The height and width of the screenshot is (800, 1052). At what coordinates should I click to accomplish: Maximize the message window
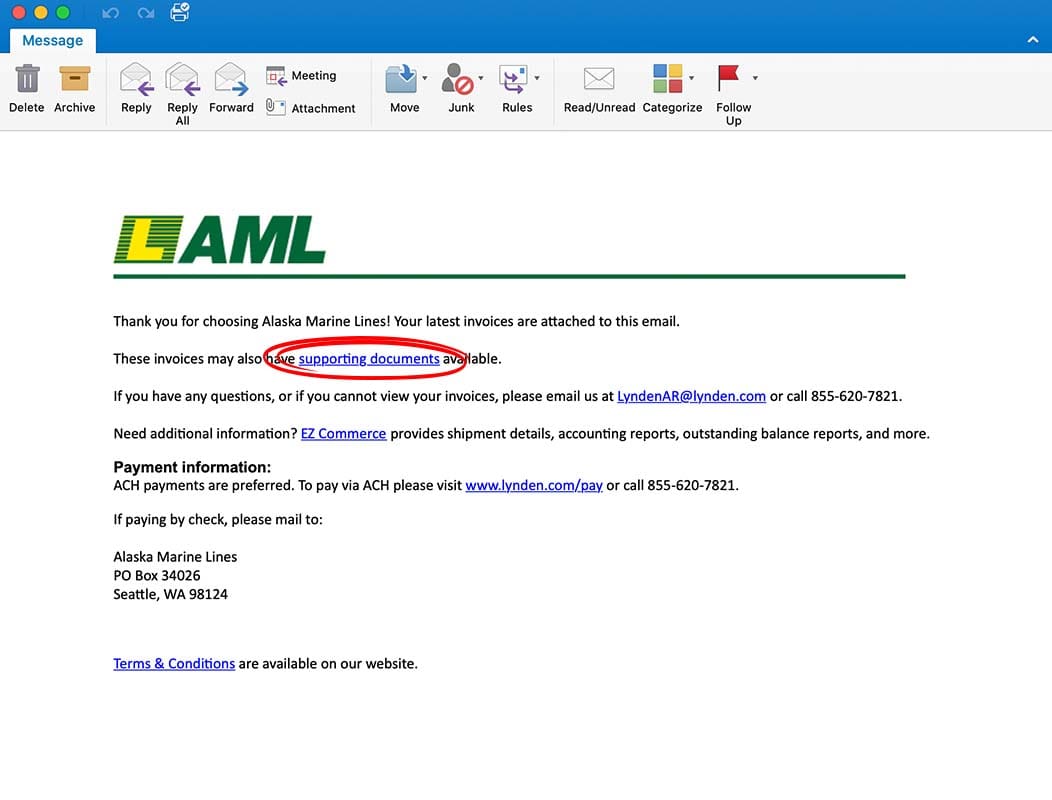click(x=63, y=13)
